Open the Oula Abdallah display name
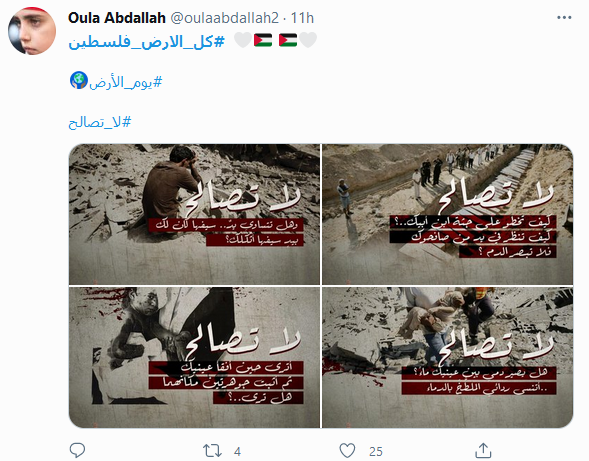The height and width of the screenshot is (461, 589). coord(117,18)
